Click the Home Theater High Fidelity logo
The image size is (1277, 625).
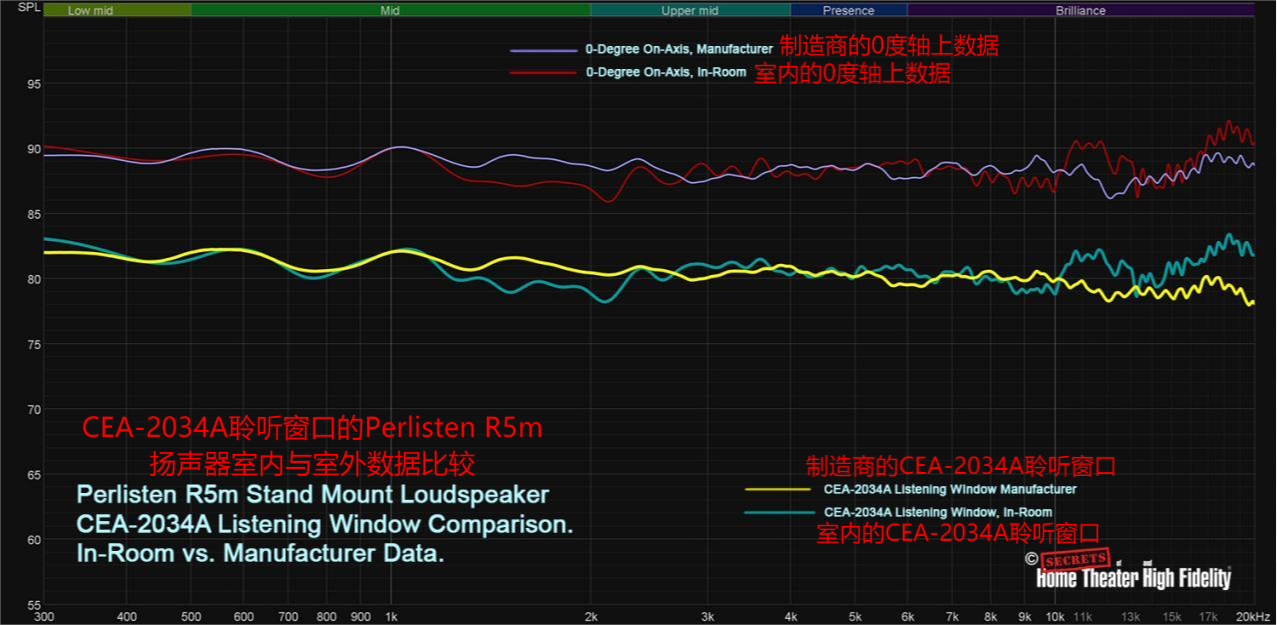tap(1133, 579)
